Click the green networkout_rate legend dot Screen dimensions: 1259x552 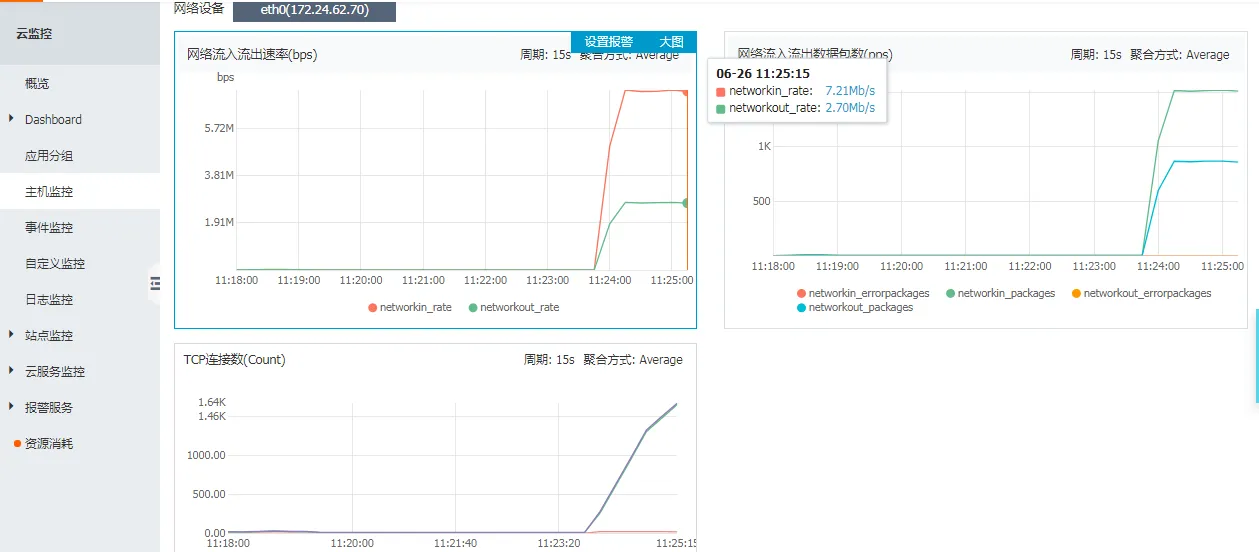click(x=473, y=307)
